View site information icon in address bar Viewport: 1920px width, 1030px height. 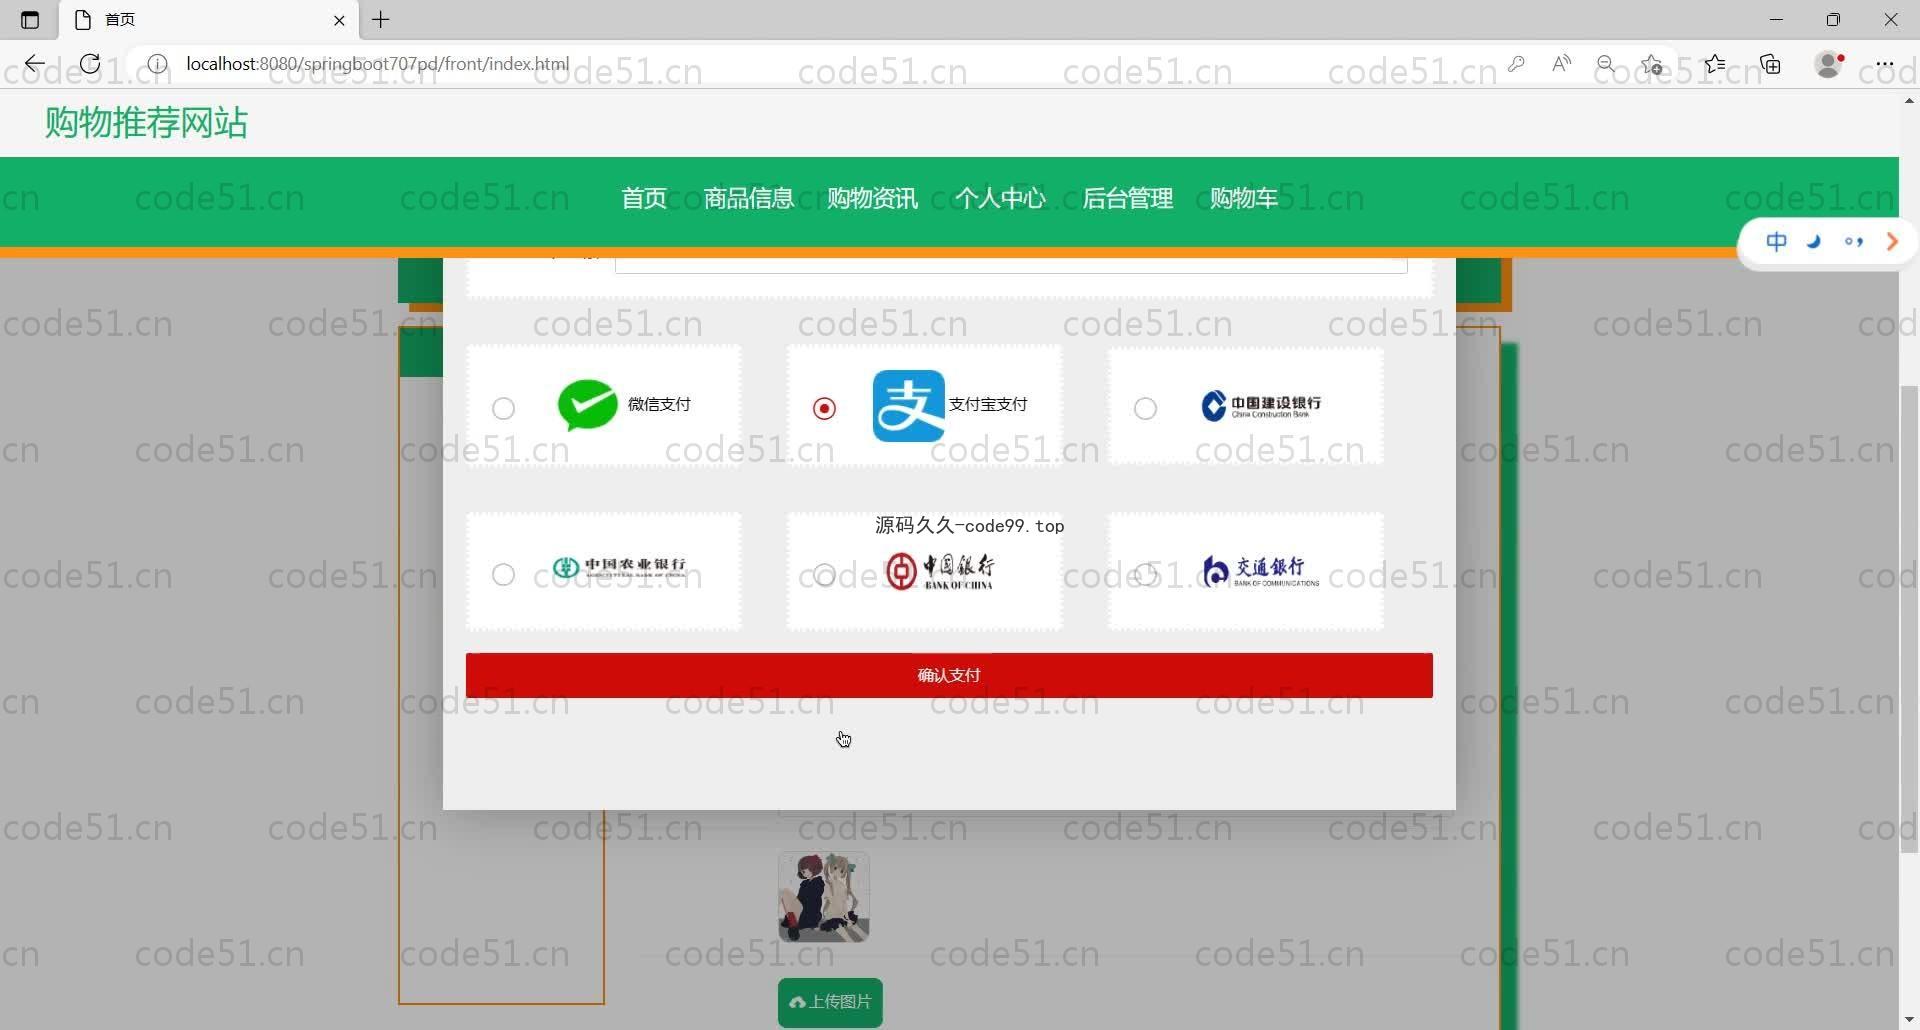[157, 64]
